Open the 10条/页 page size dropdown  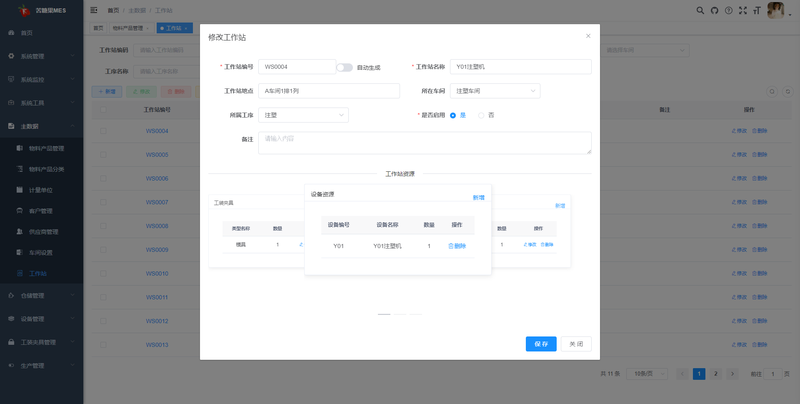647,374
